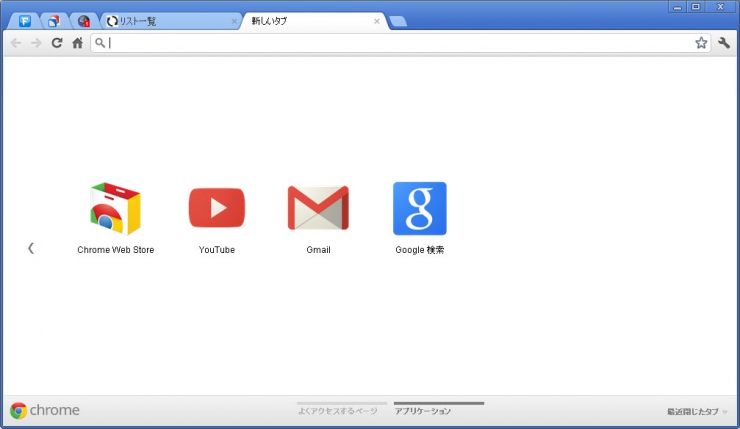Select the 新しいタブ tab
Screen dimensions: 740x429
[x=315, y=21]
